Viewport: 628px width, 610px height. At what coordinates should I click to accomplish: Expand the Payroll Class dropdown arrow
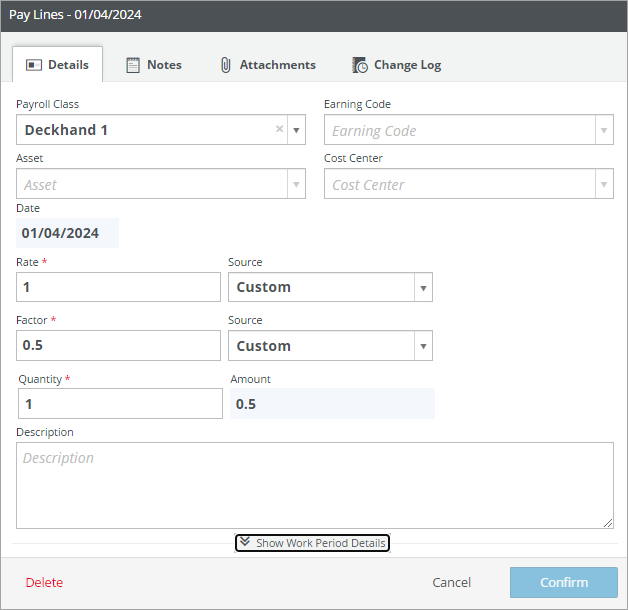pyautogui.click(x=296, y=130)
